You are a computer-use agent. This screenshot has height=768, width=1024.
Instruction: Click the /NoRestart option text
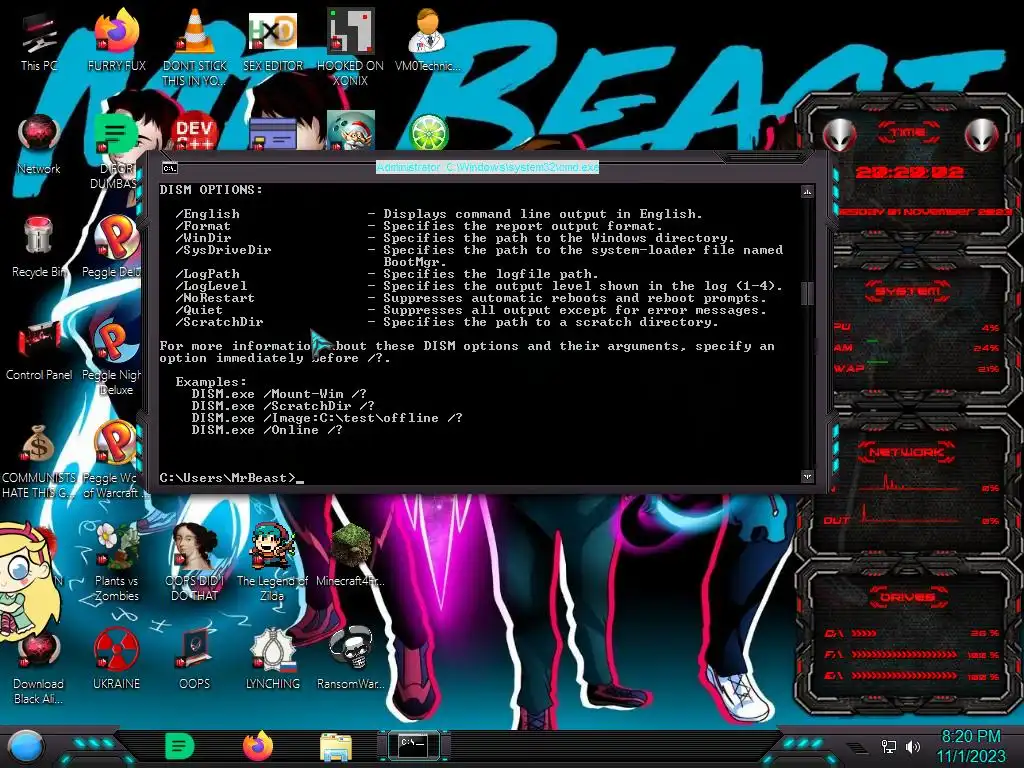(216, 298)
